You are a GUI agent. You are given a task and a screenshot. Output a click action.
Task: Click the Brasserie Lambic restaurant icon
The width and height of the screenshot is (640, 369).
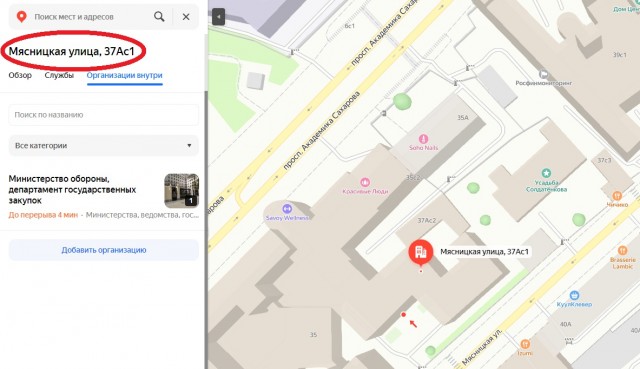(622, 250)
